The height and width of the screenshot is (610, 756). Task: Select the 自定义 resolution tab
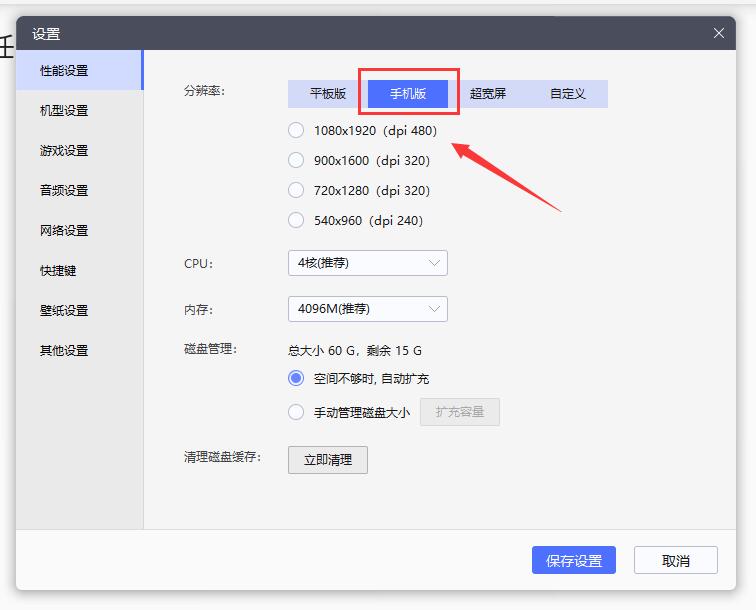pyautogui.click(x=567, y=94)
